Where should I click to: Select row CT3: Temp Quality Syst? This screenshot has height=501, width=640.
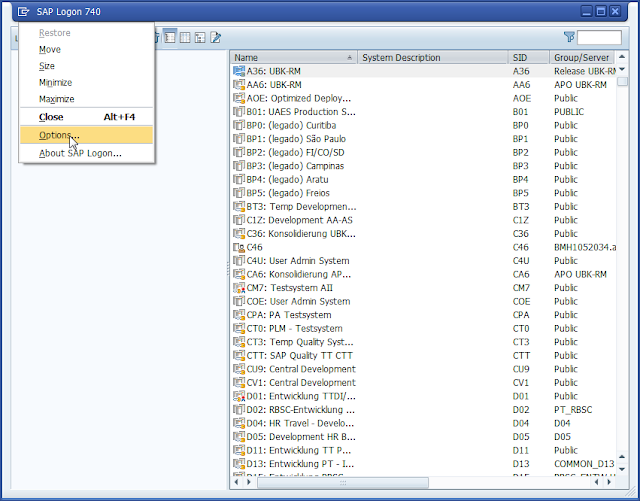424,342
